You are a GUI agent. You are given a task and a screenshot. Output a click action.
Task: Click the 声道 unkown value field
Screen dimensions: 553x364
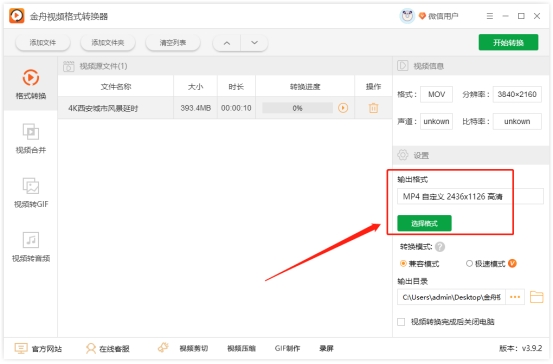click(436, 121)
